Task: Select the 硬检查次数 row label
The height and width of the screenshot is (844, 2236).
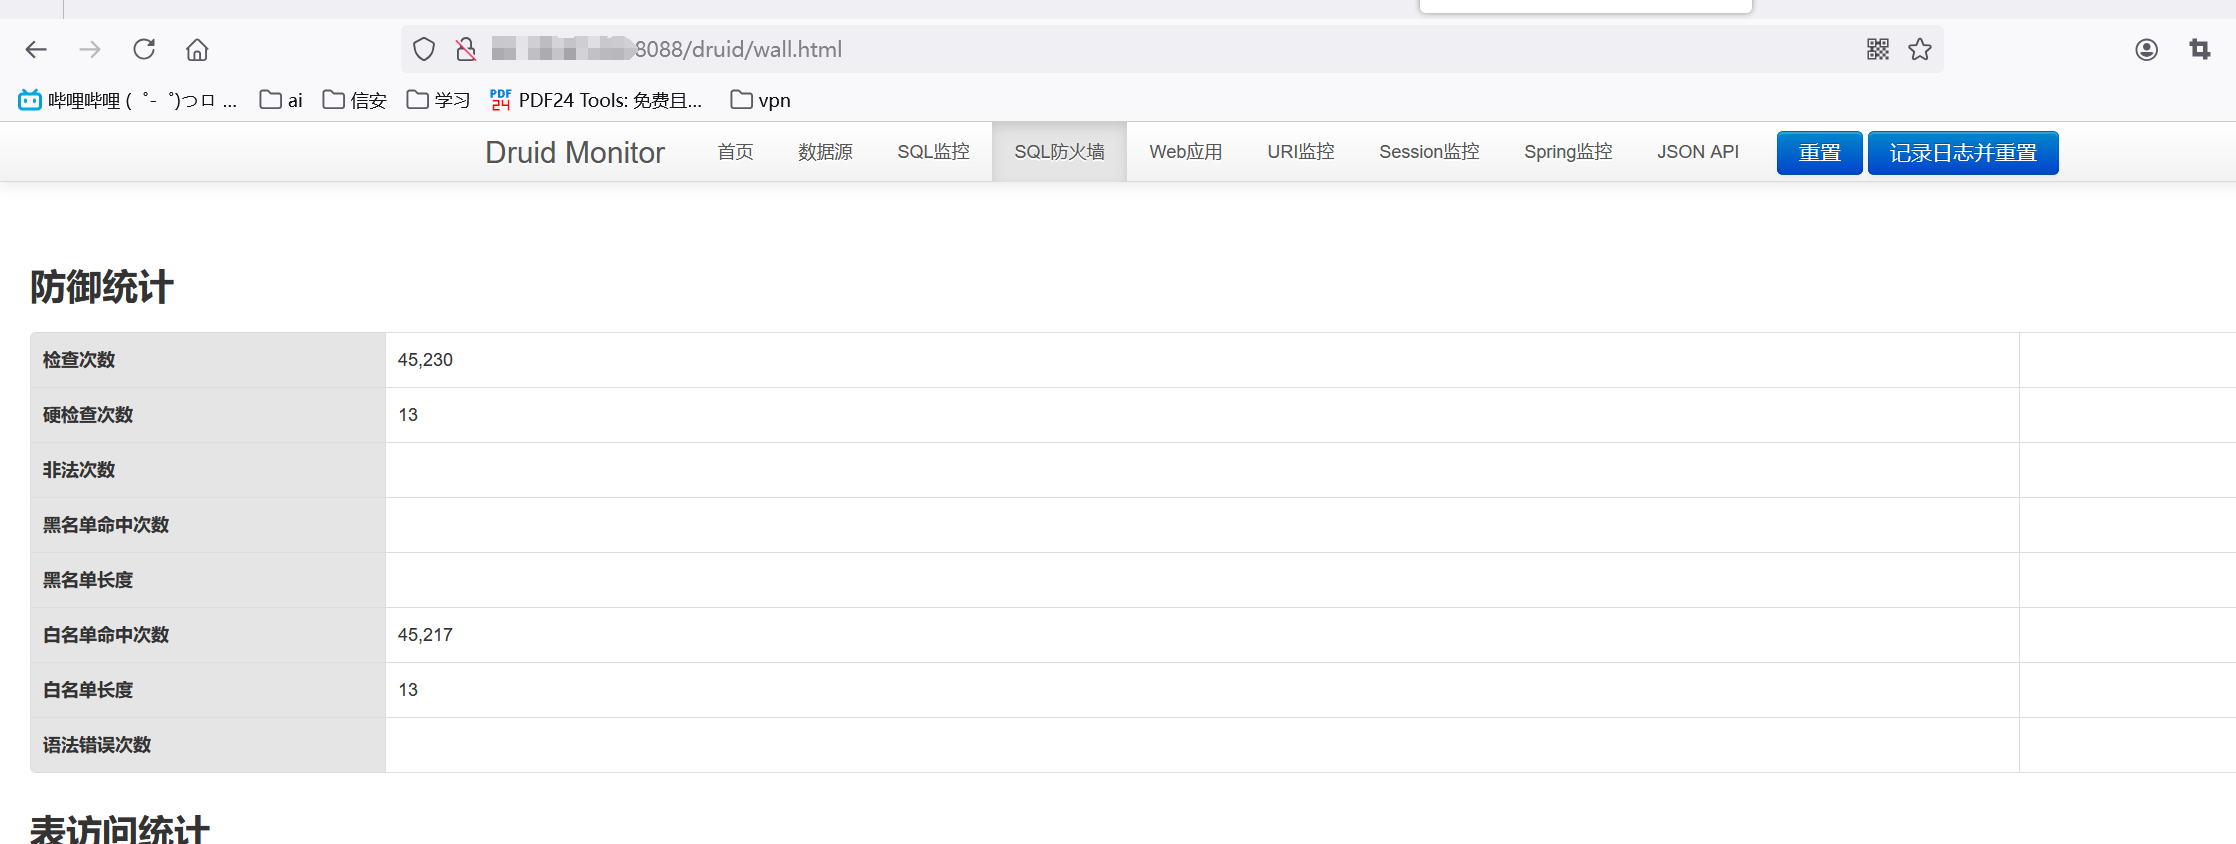Action: pos(88,415)
